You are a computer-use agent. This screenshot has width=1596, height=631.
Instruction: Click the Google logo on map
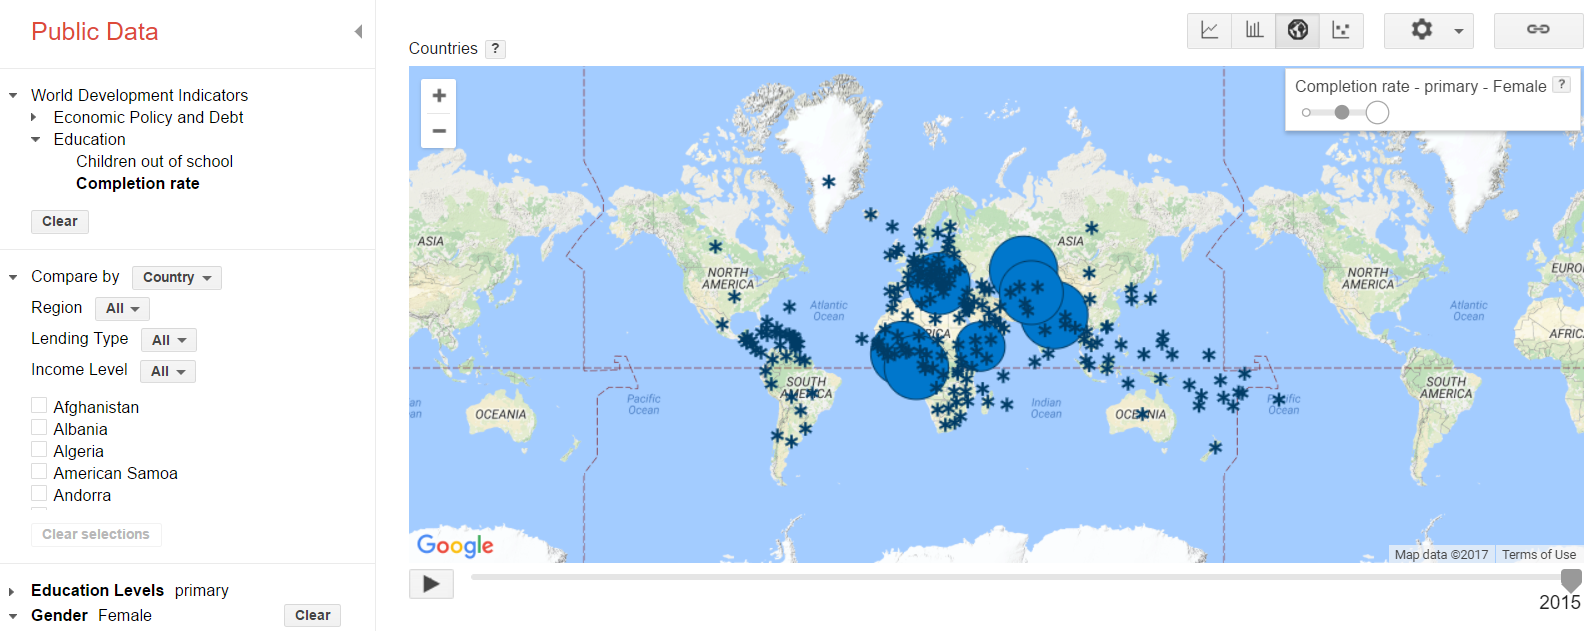pyautogui.click(x=455, y=545)
